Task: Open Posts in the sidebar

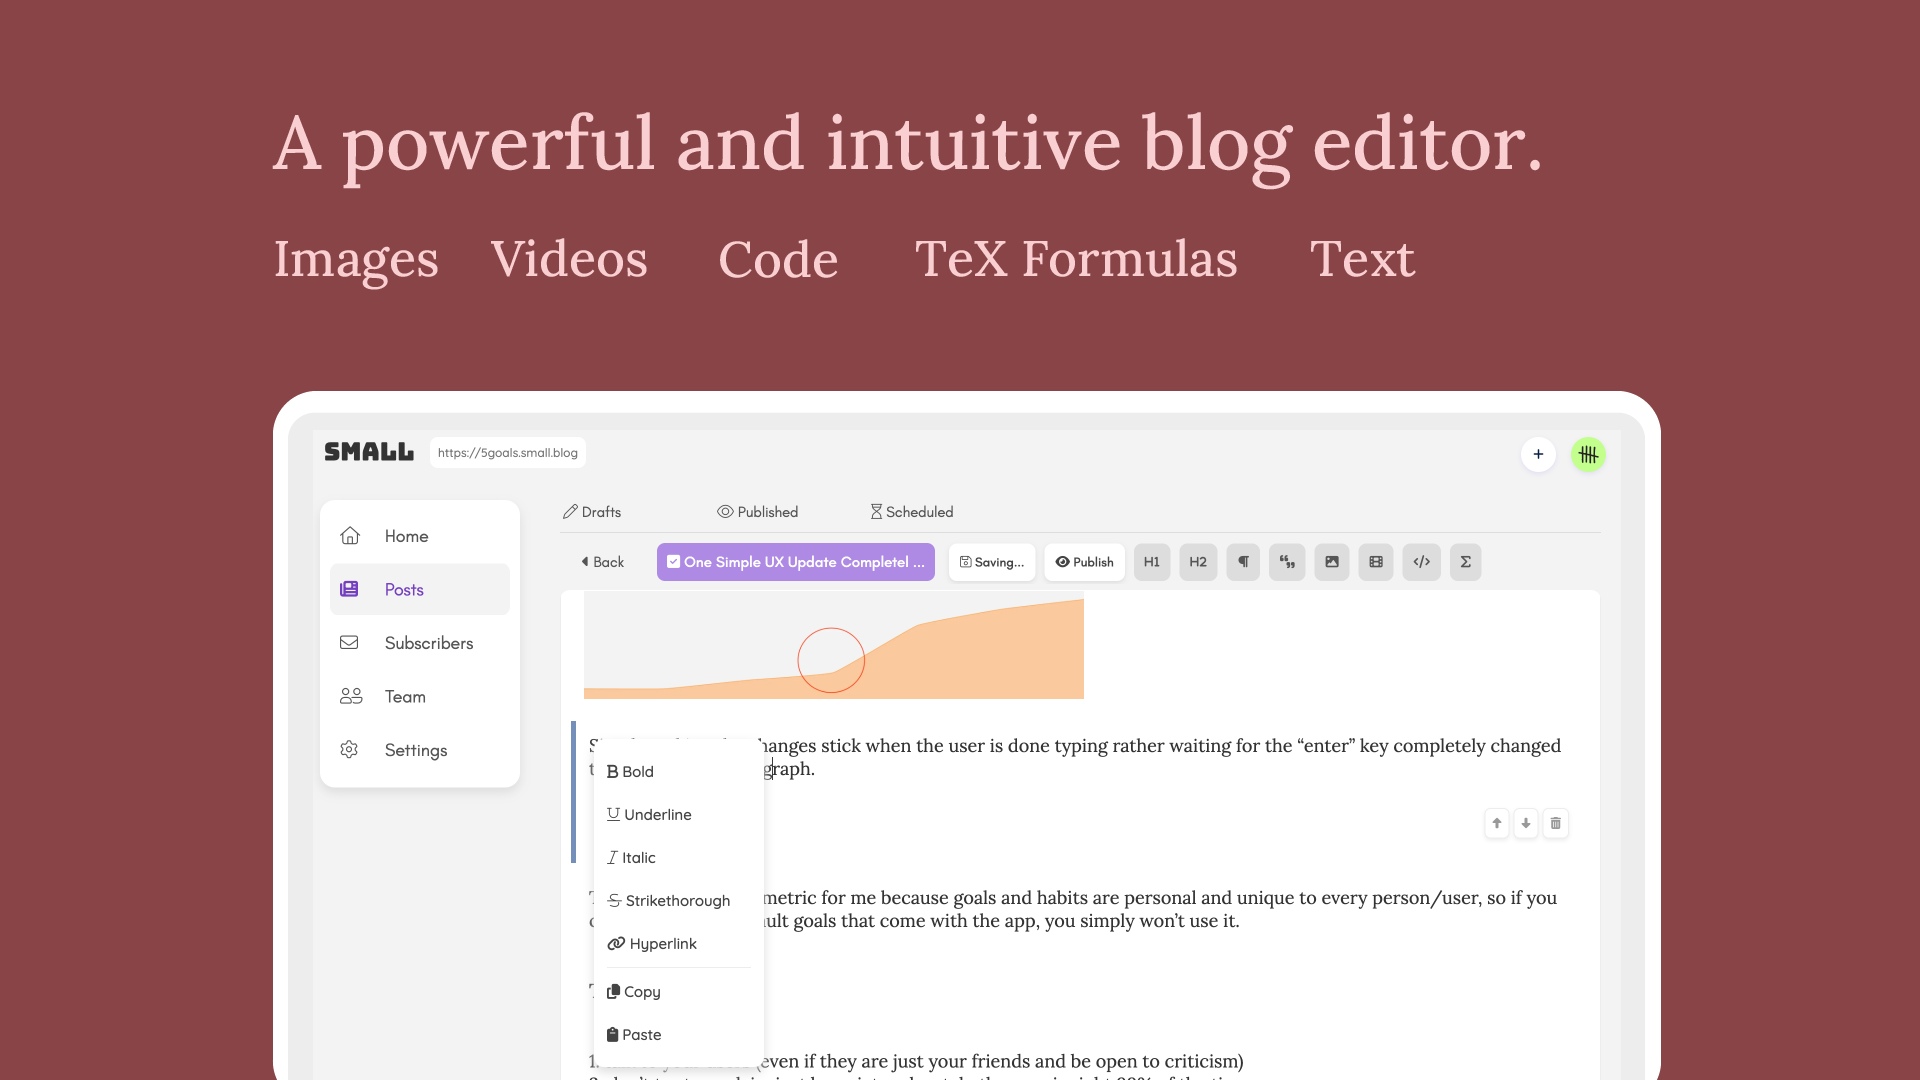Action: tap(420, 590)
